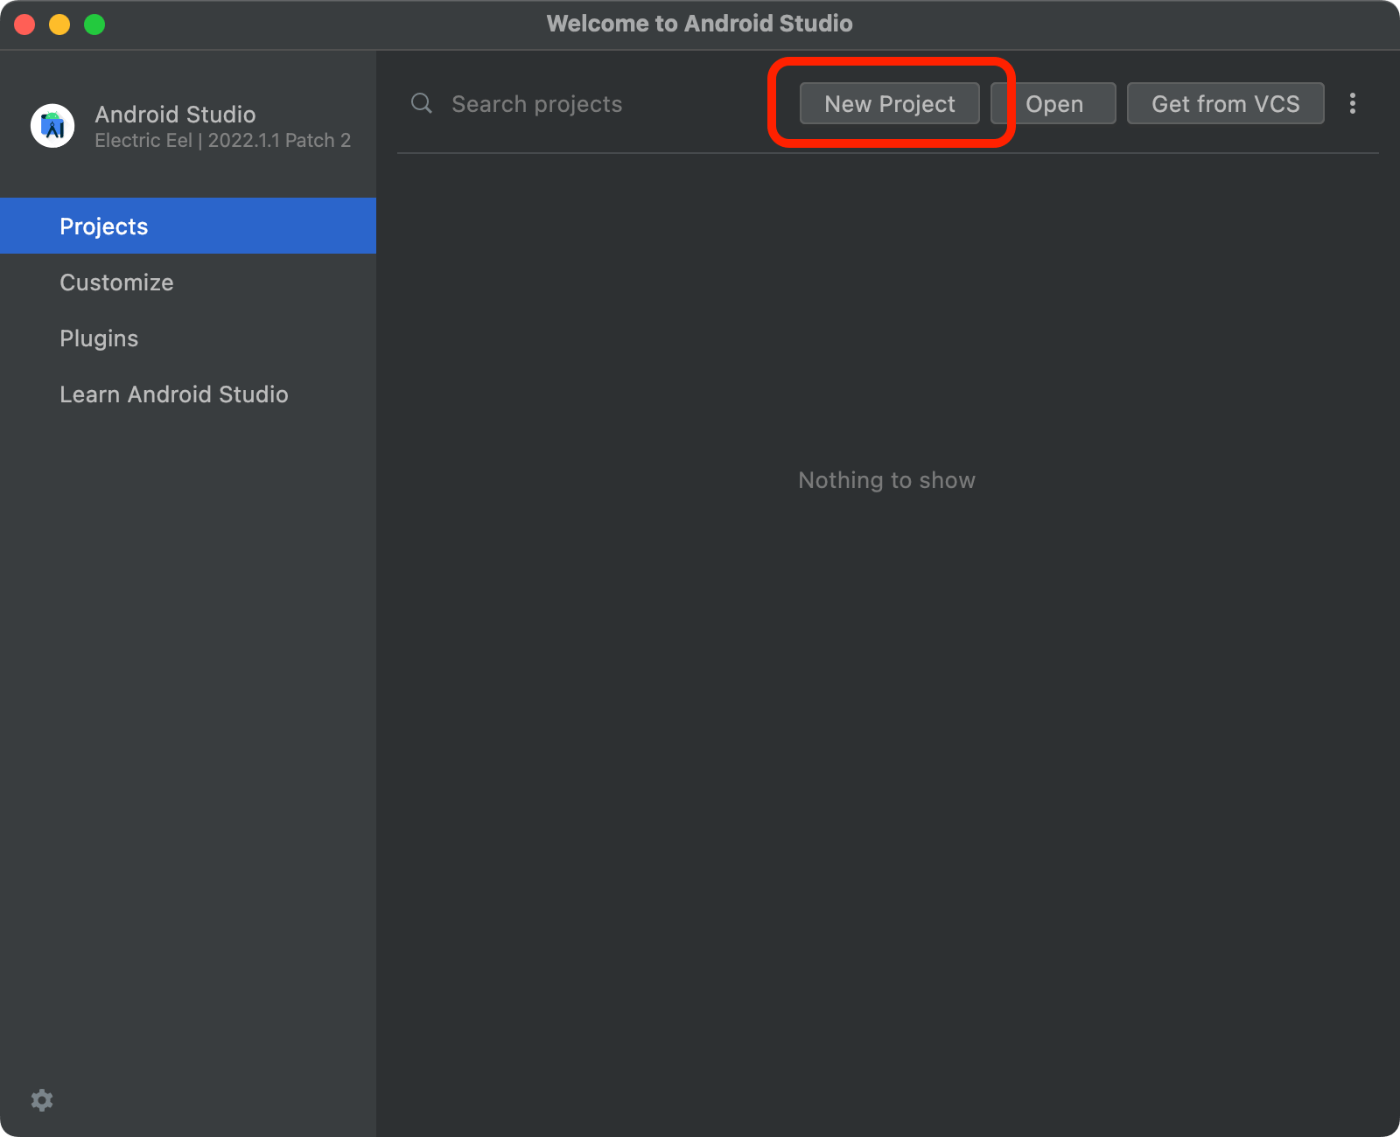Click the Open button
This screenshot has height=1137, width=1400.
click(1054, 104)
